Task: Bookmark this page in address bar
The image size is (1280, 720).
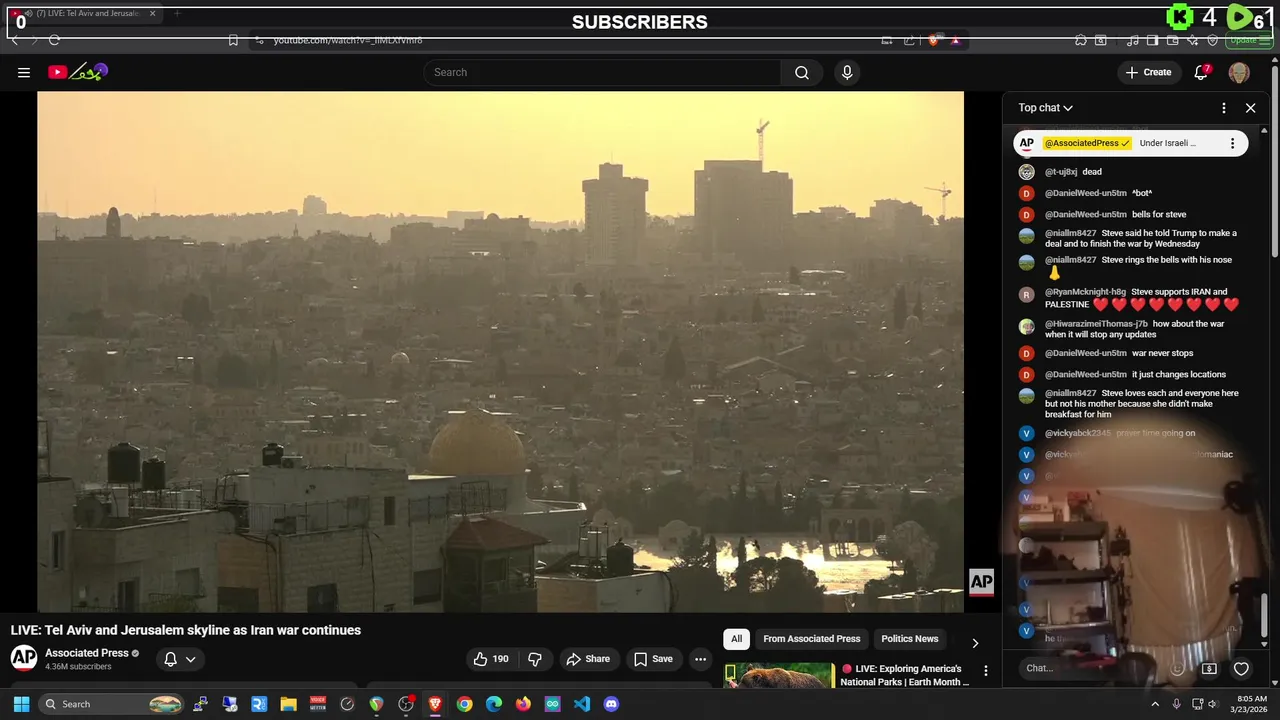Action: pos(232,40)
